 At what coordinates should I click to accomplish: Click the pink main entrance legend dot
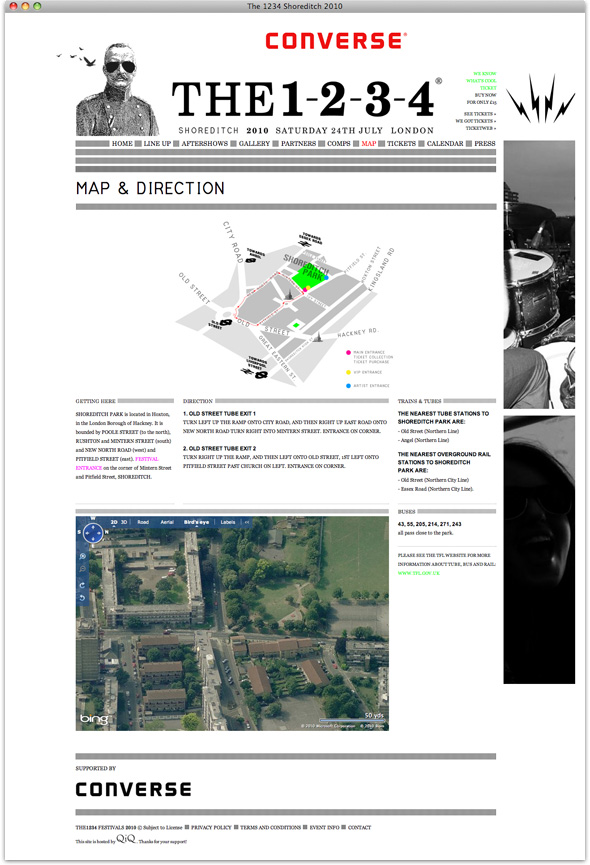coord(348,353)
